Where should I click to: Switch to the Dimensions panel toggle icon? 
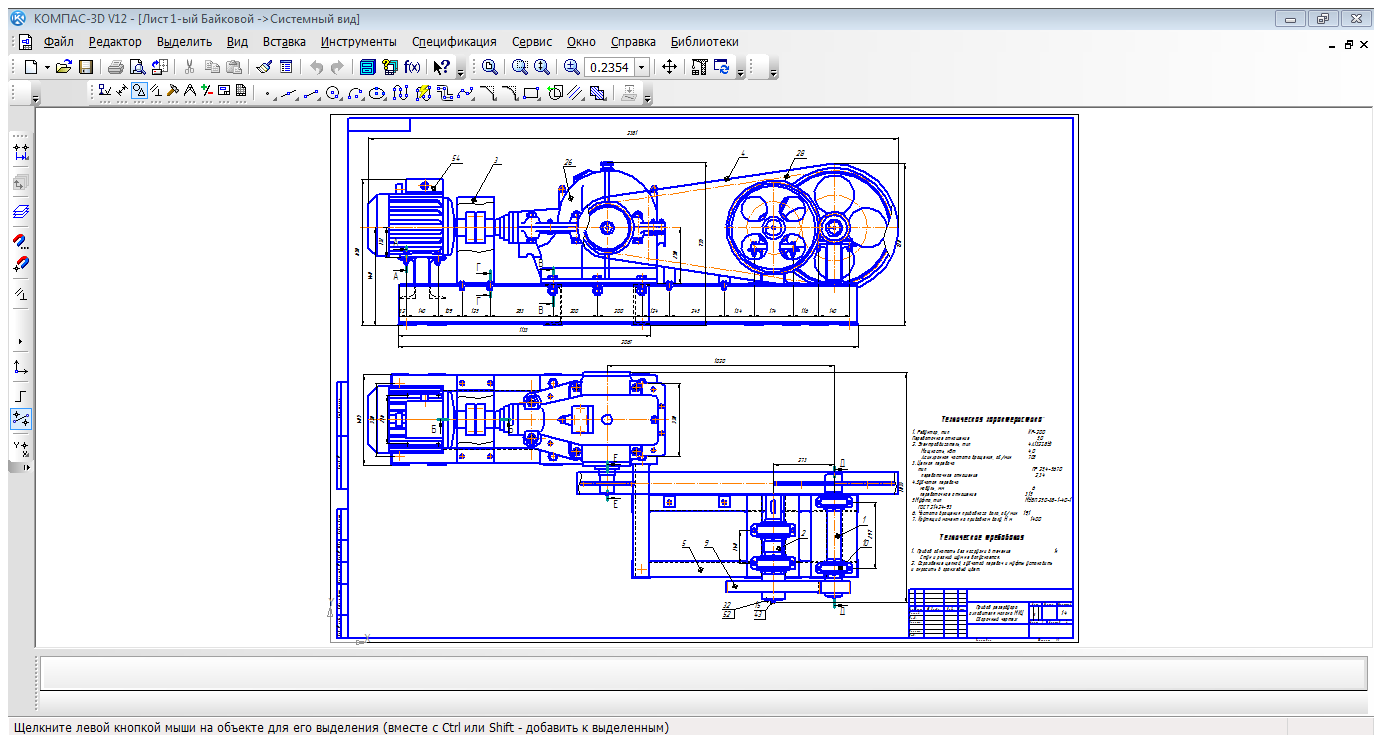coord(122,91)
